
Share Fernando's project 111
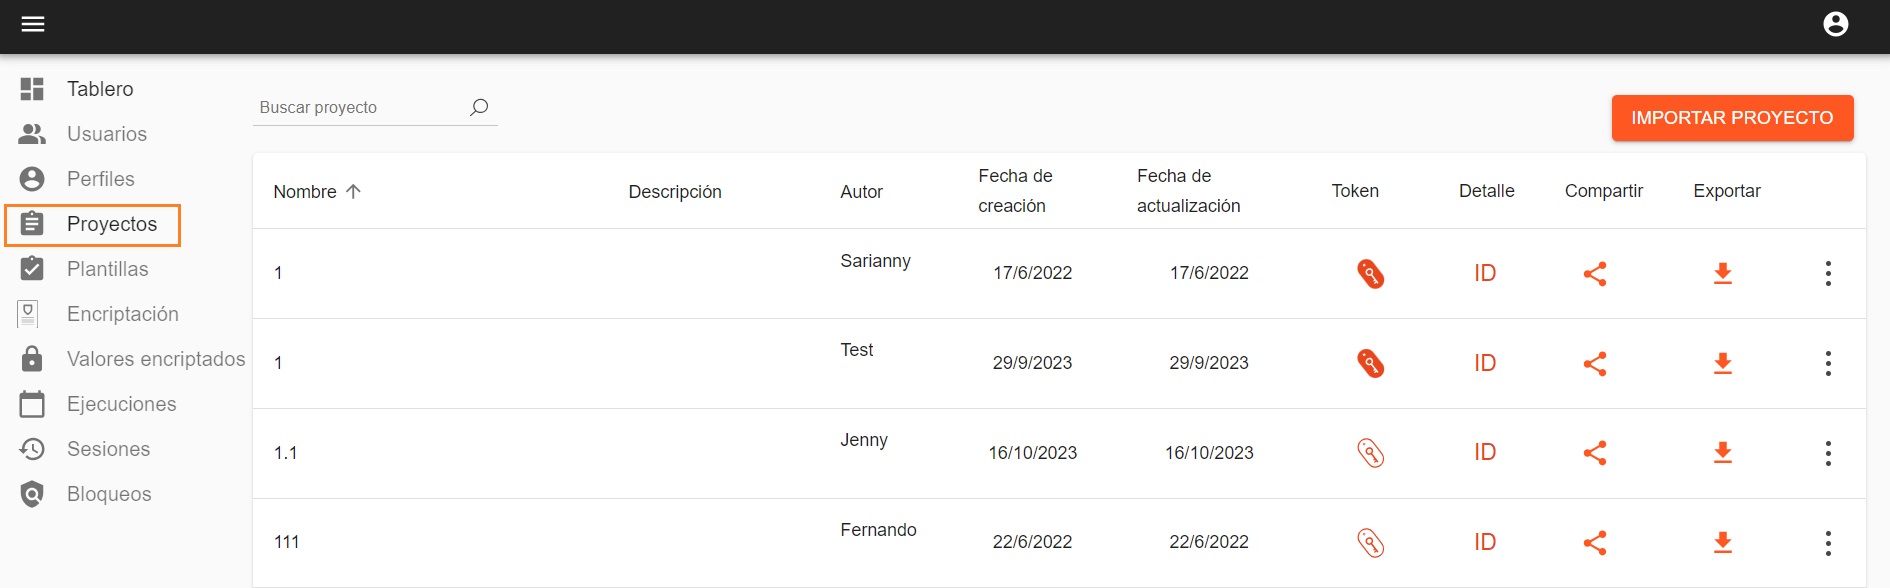point(1595,542)
